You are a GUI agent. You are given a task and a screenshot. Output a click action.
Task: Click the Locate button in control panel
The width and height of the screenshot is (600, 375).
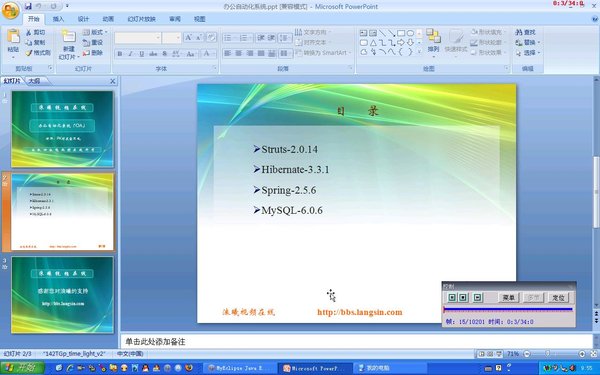pyautogui.click(x=558, y=297)
